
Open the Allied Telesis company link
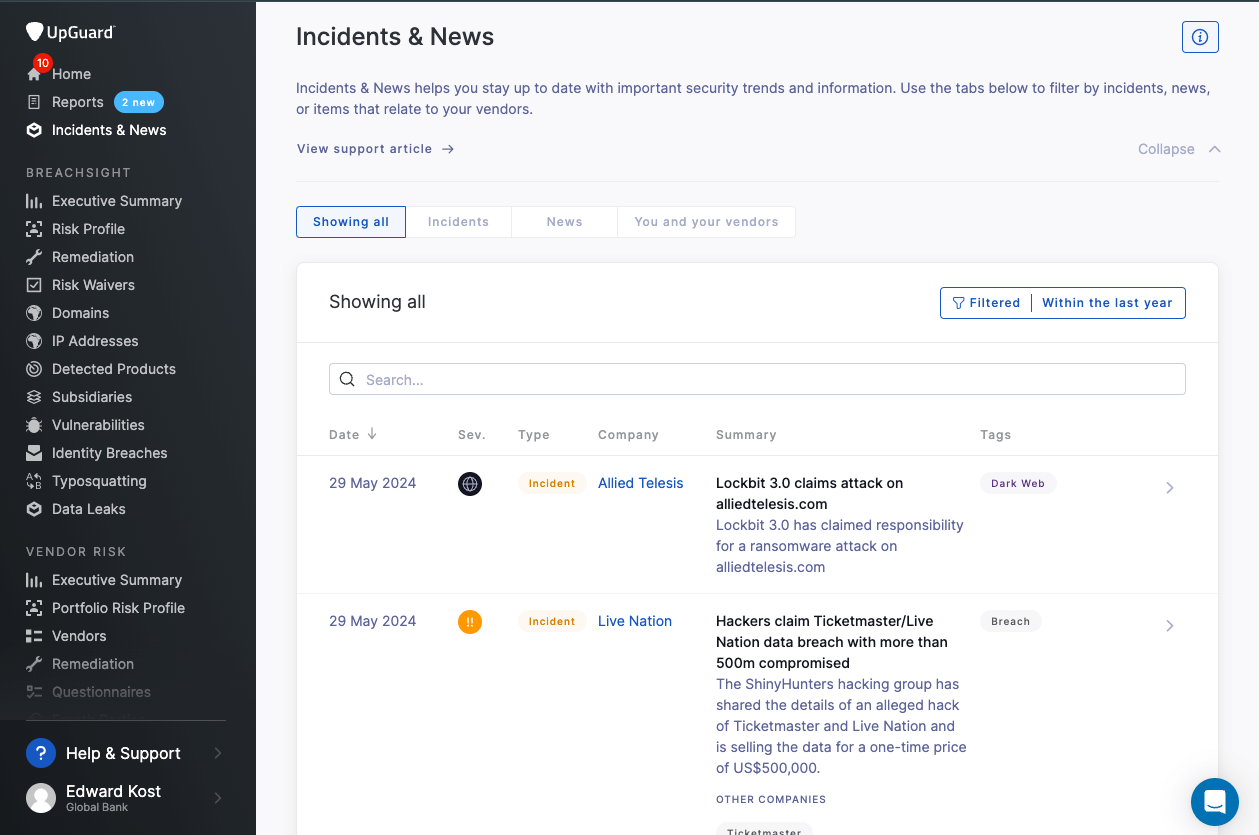[640, 483]
